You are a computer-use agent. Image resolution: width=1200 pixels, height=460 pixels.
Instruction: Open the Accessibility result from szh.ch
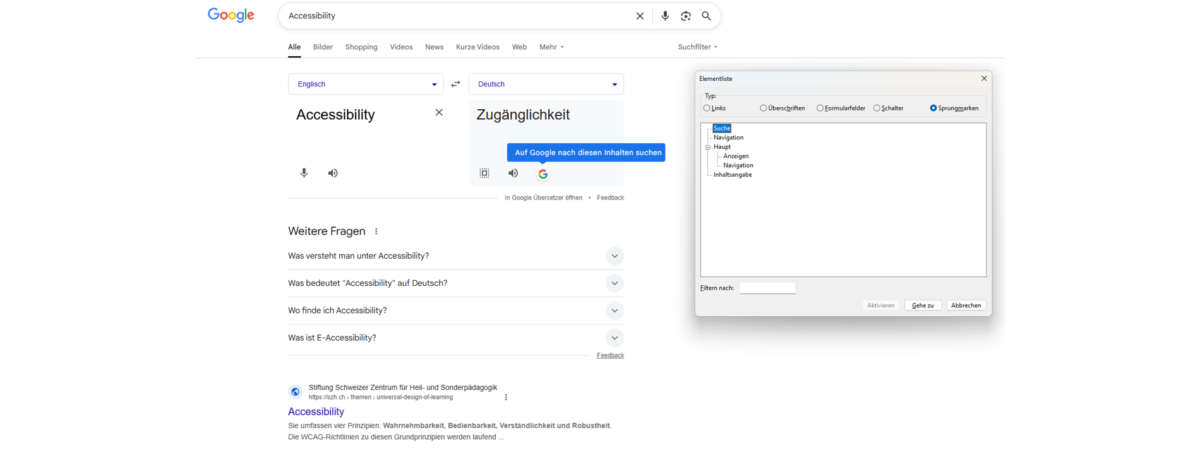316,411
